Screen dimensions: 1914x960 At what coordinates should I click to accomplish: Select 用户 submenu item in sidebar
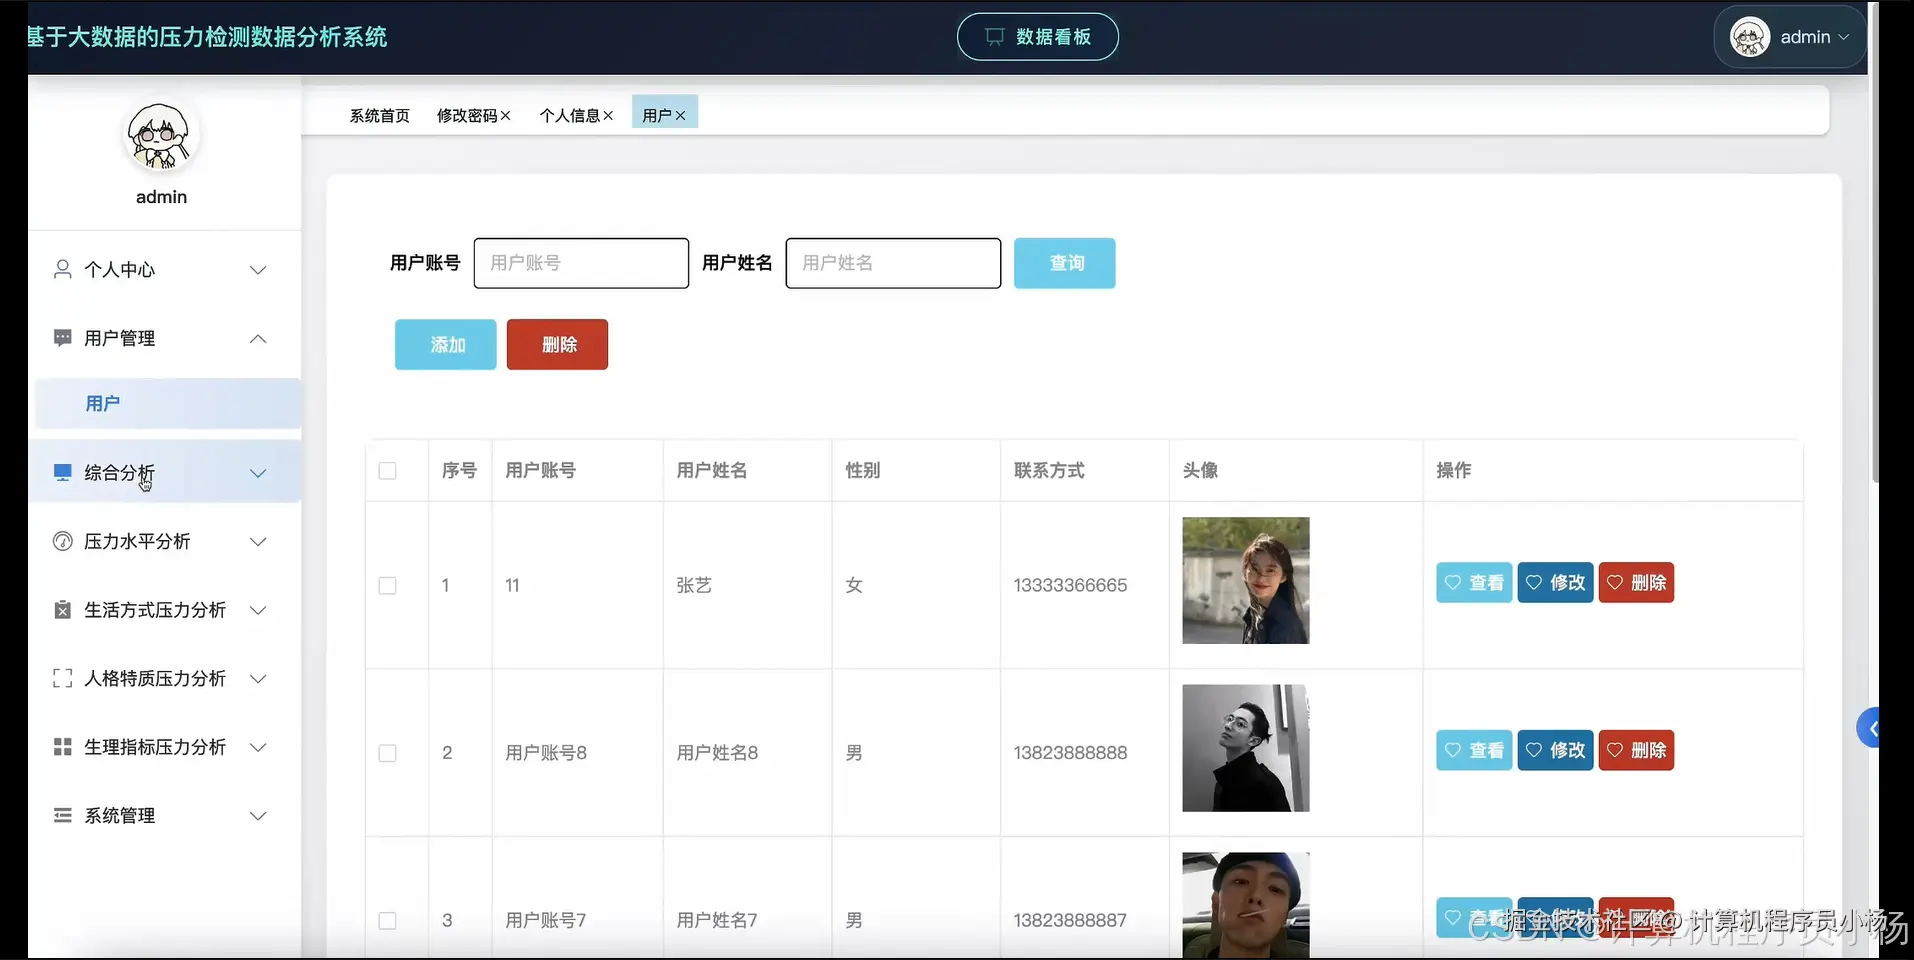point(168,404)
